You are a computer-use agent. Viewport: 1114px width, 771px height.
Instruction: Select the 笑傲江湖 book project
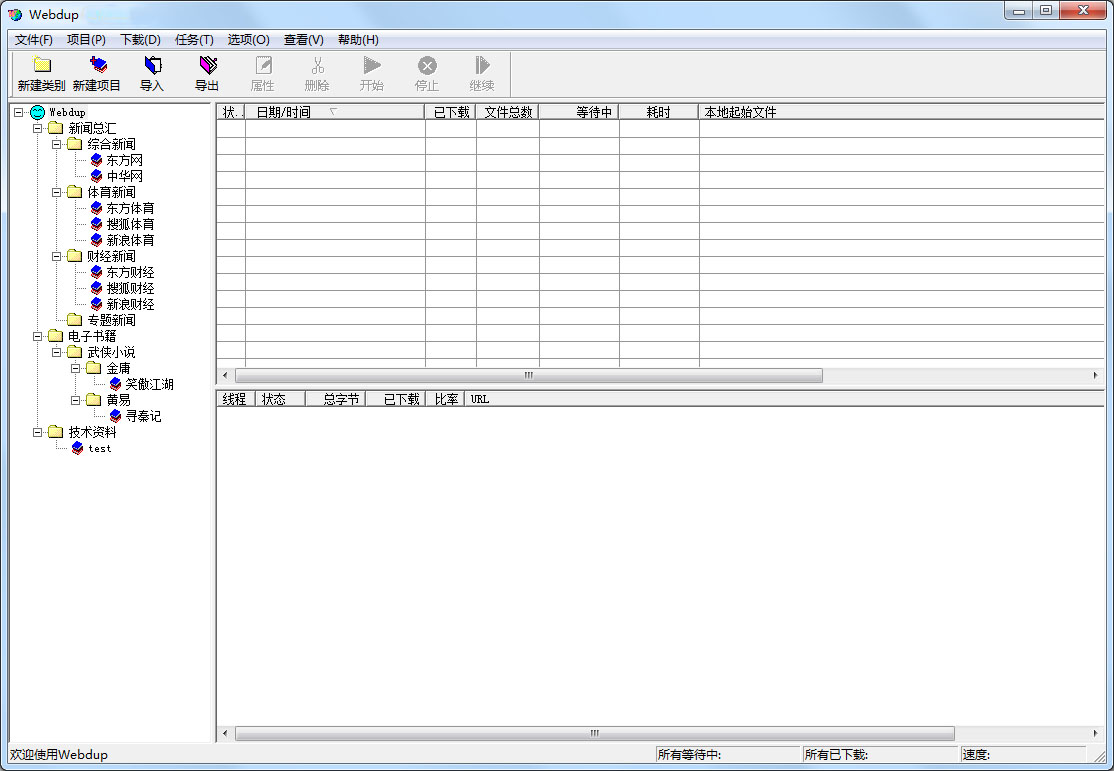coord(115,384)
